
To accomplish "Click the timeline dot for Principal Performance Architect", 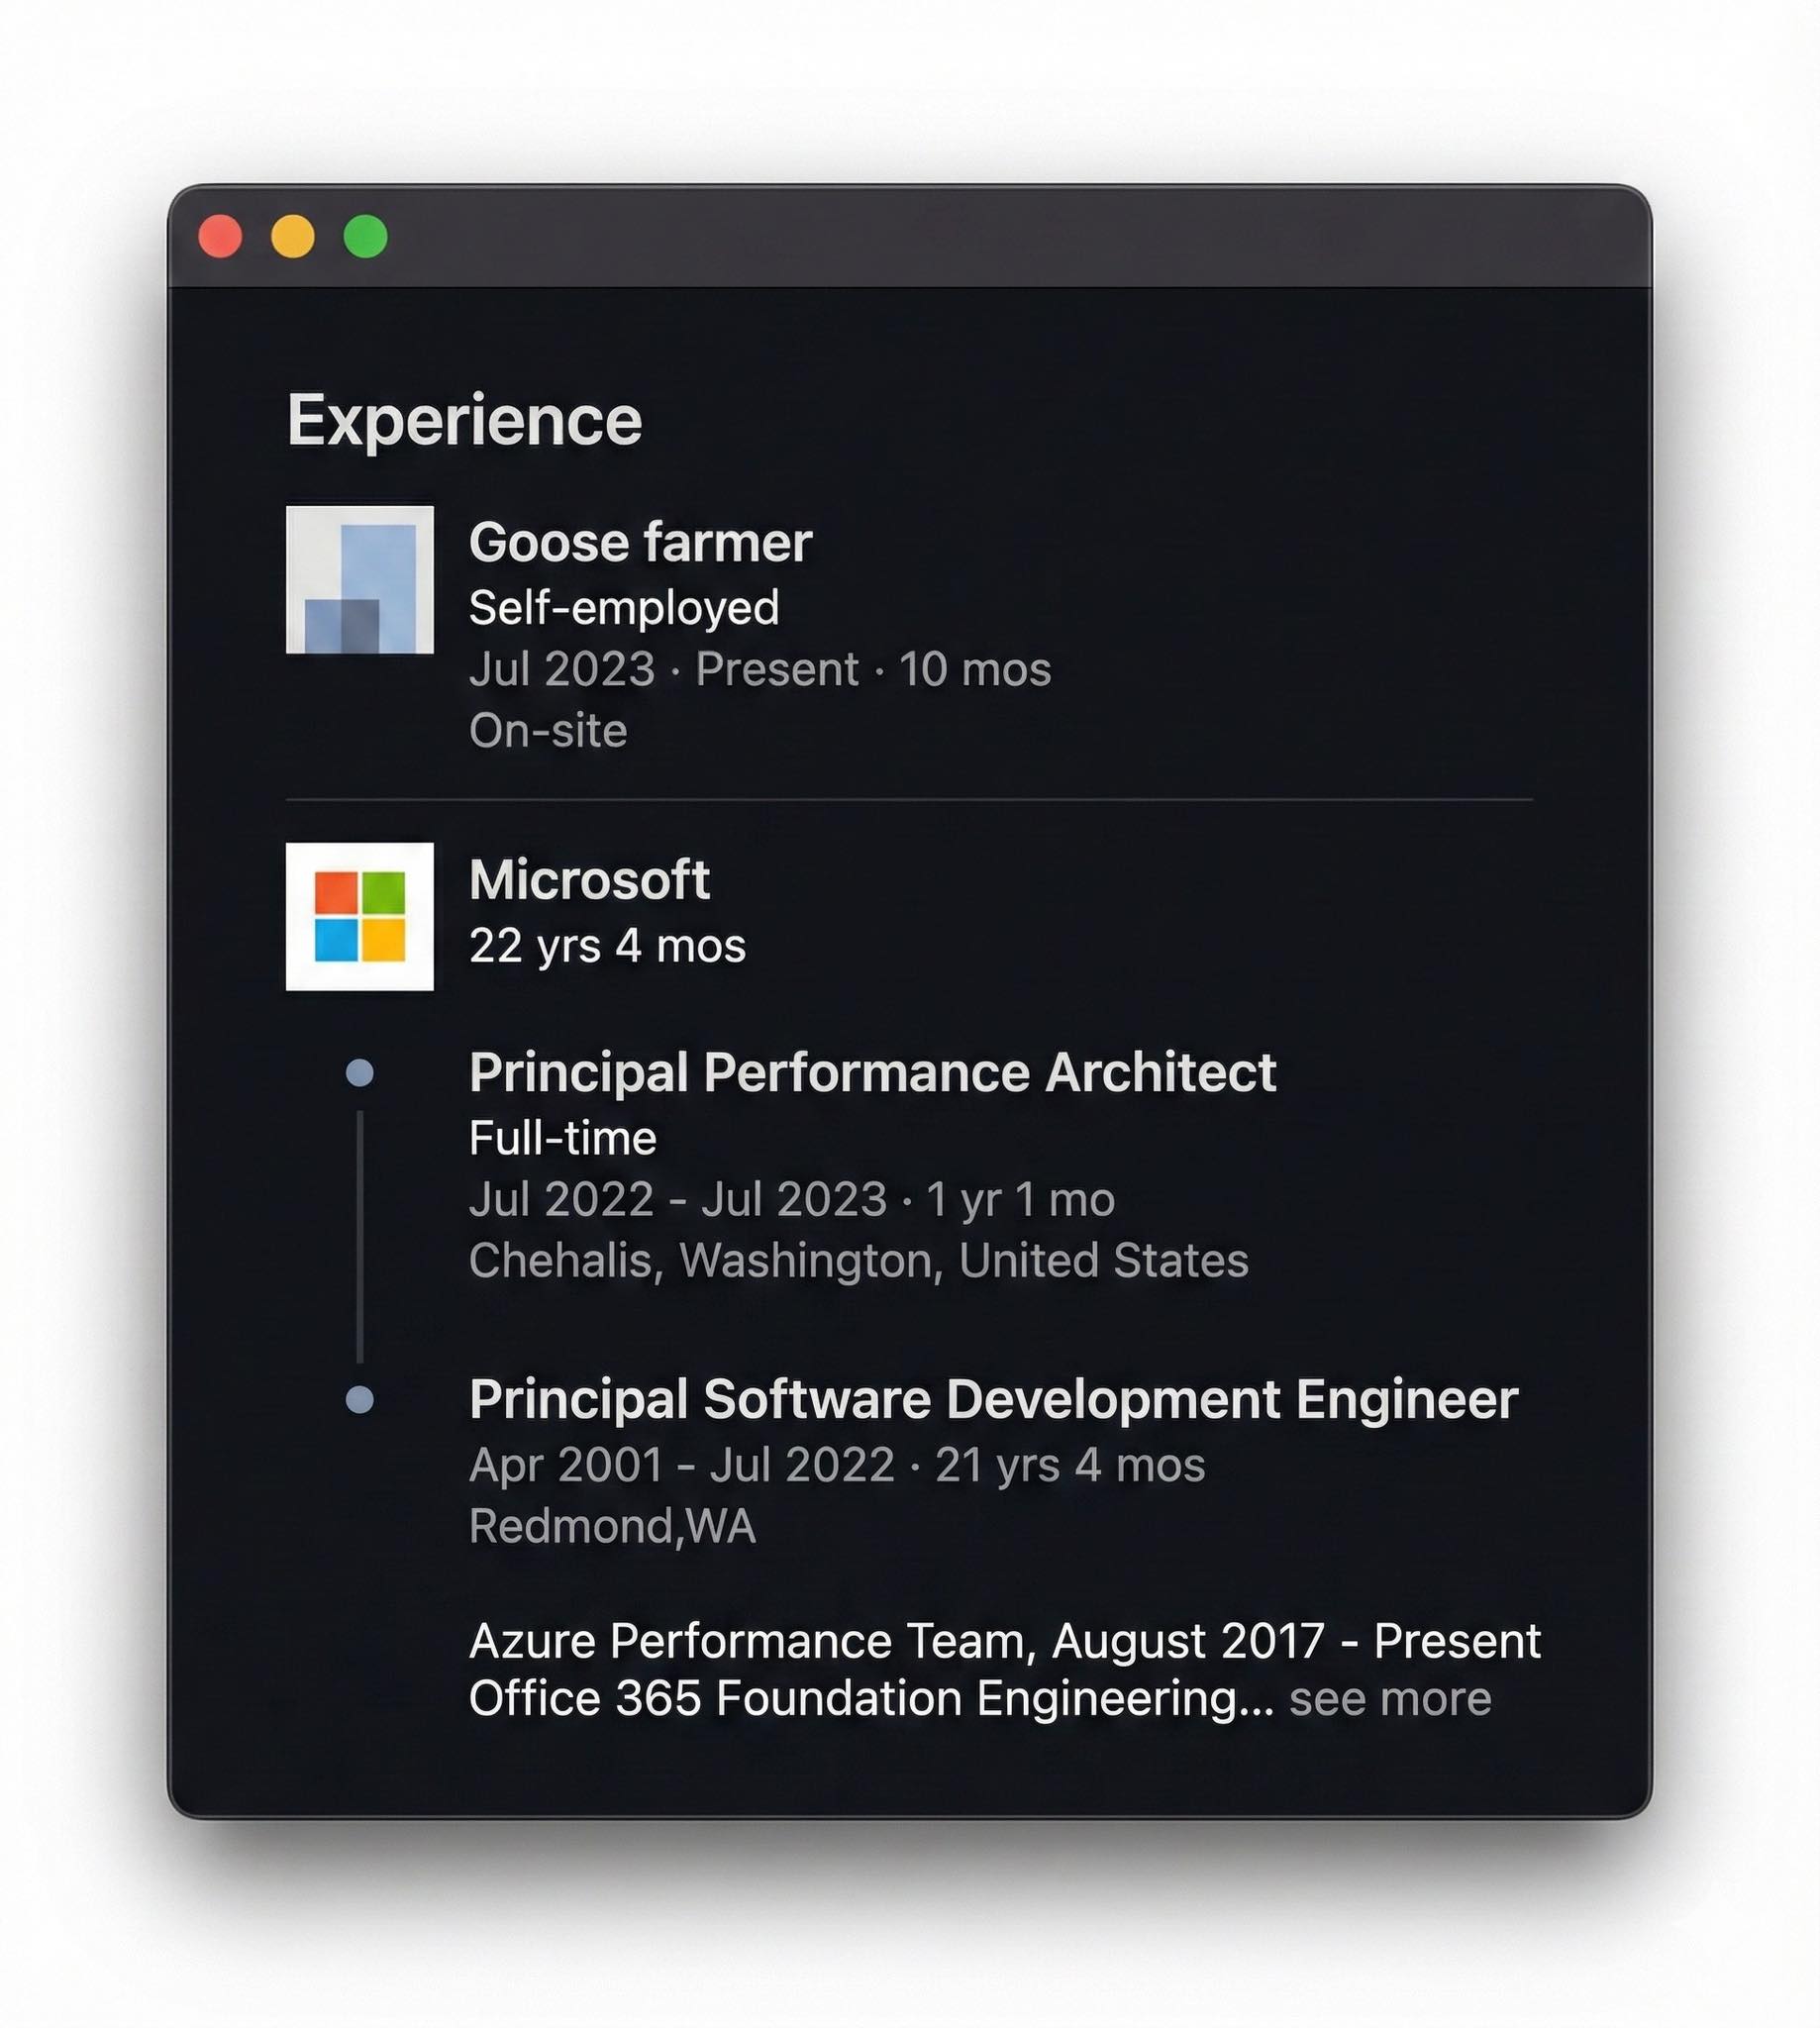I will tap(360, 1073).
